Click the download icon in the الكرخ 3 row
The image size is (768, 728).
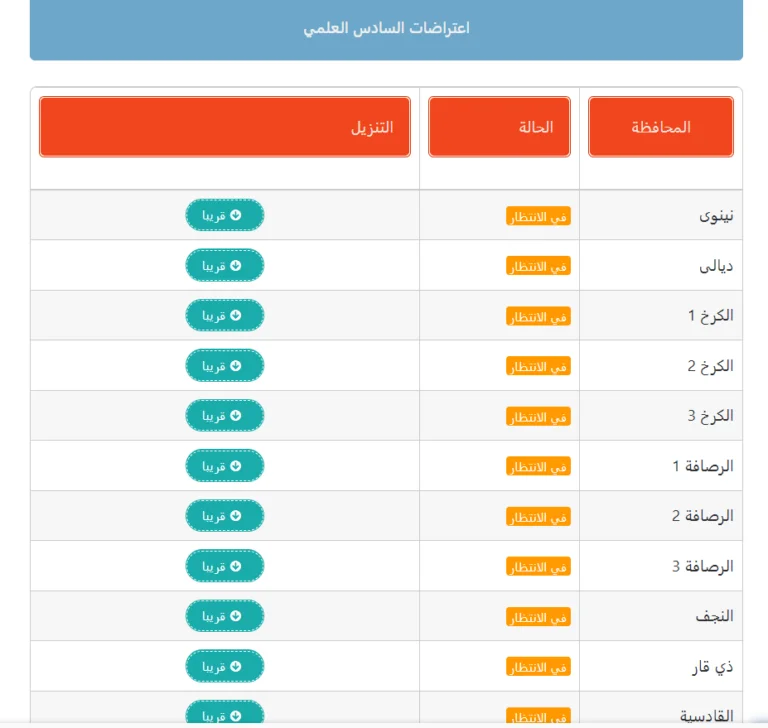pos(236,415)
